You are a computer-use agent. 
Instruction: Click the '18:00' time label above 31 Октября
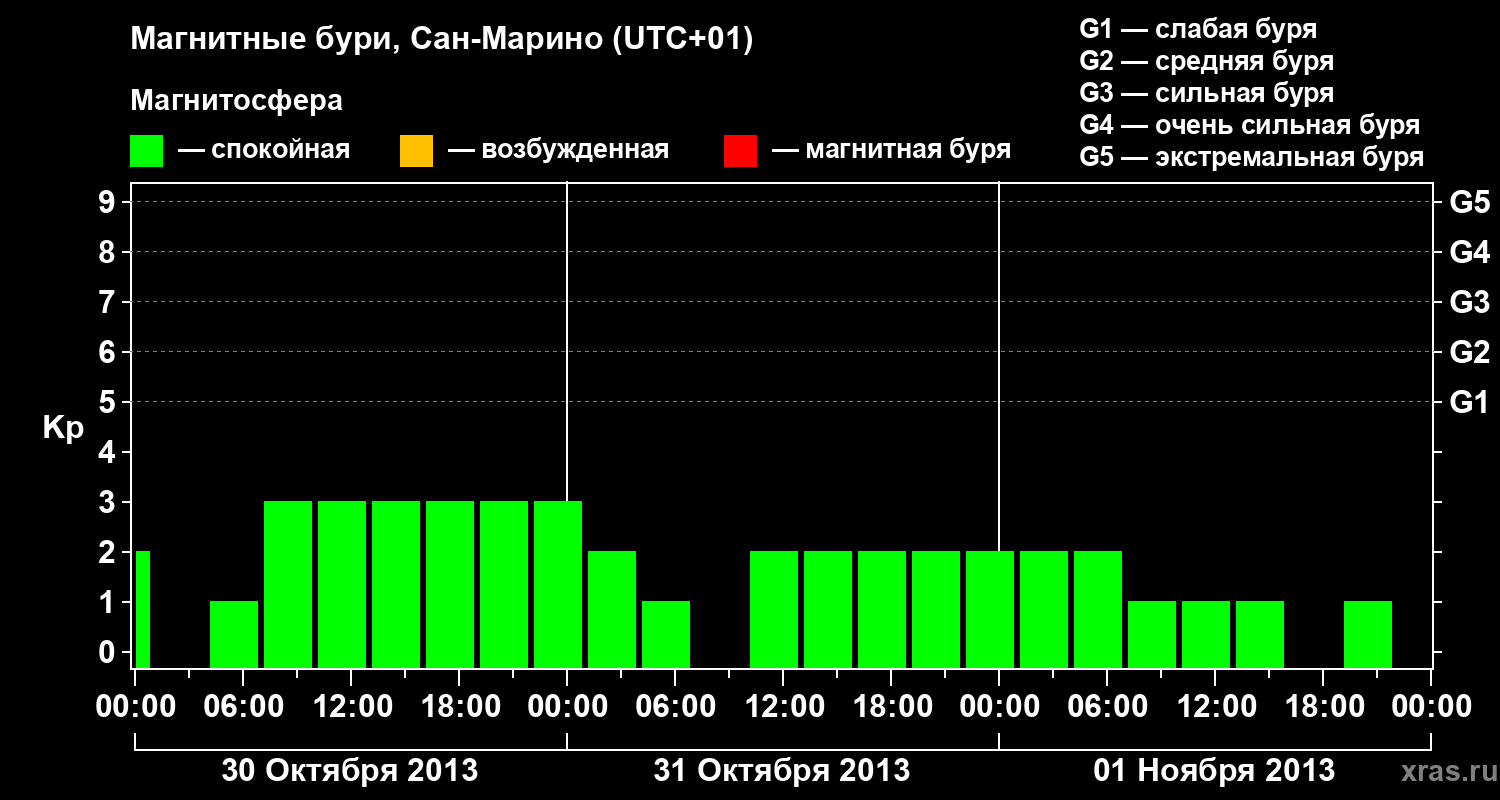click(891, 706)
